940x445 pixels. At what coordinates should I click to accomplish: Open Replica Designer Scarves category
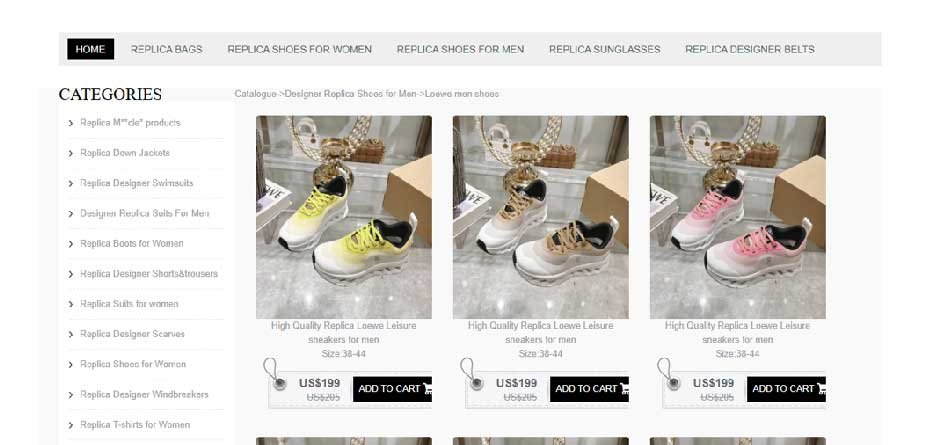click(132, 334)
